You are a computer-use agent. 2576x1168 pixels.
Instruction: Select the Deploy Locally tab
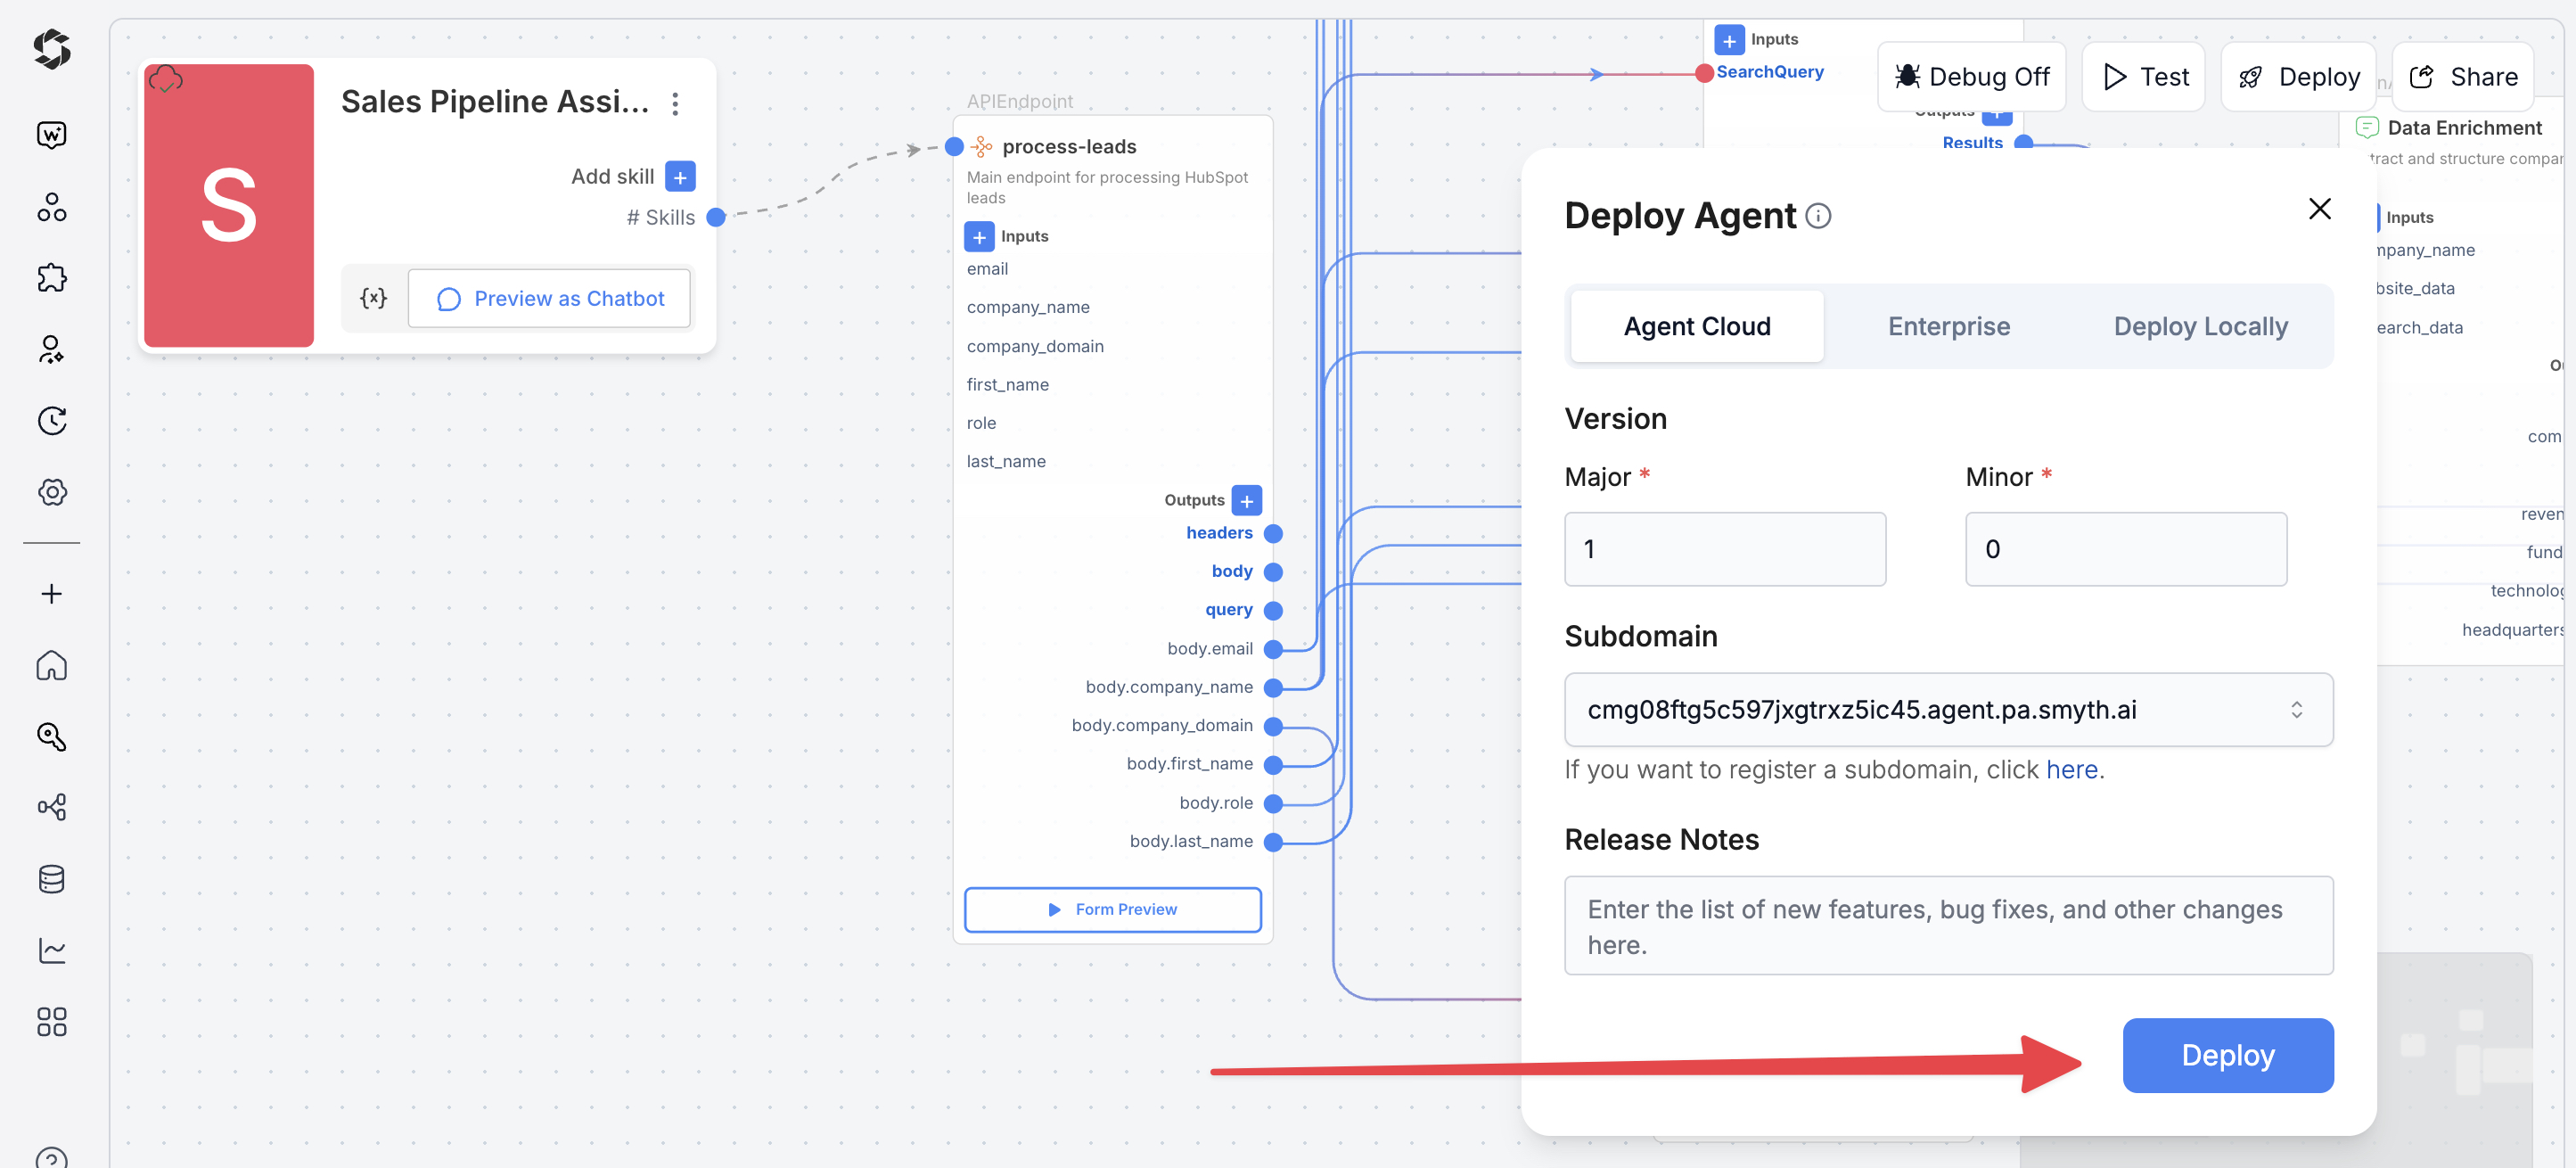[x=2200, y=326]
